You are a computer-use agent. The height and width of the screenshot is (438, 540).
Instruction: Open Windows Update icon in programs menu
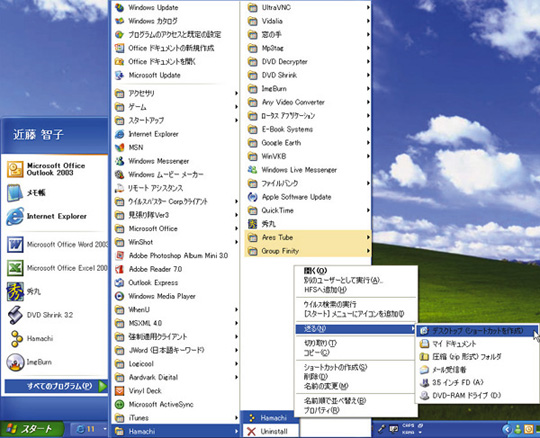(x=120, y=8)
